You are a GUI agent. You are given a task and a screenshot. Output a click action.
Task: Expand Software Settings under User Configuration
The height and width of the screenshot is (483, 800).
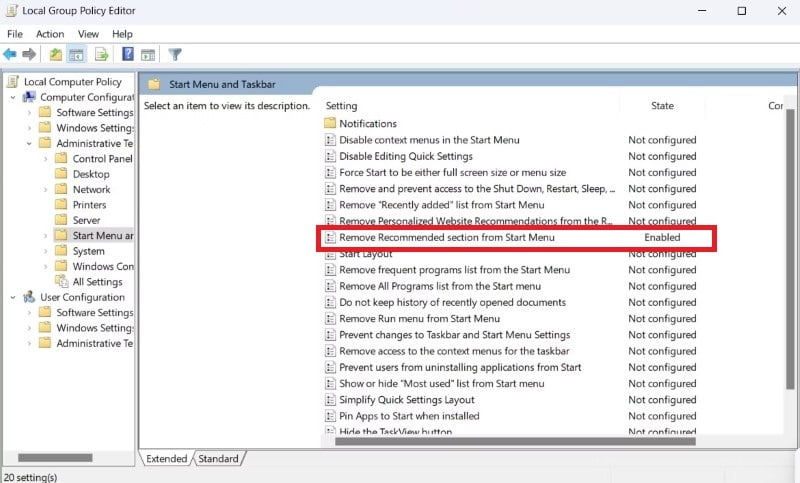click(x=29, y=313)
